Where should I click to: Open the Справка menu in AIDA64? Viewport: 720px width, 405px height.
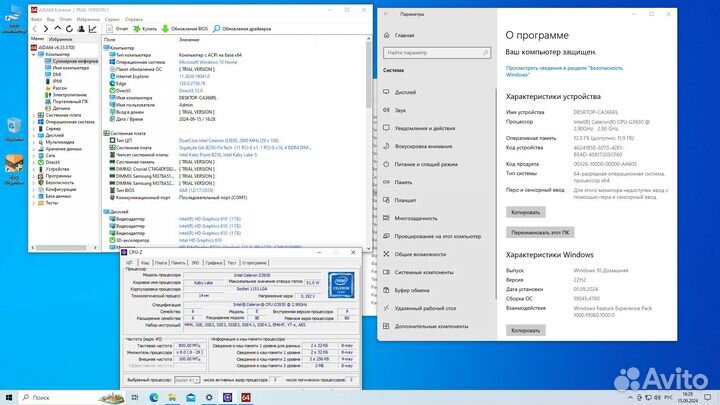tap(134, 19)
